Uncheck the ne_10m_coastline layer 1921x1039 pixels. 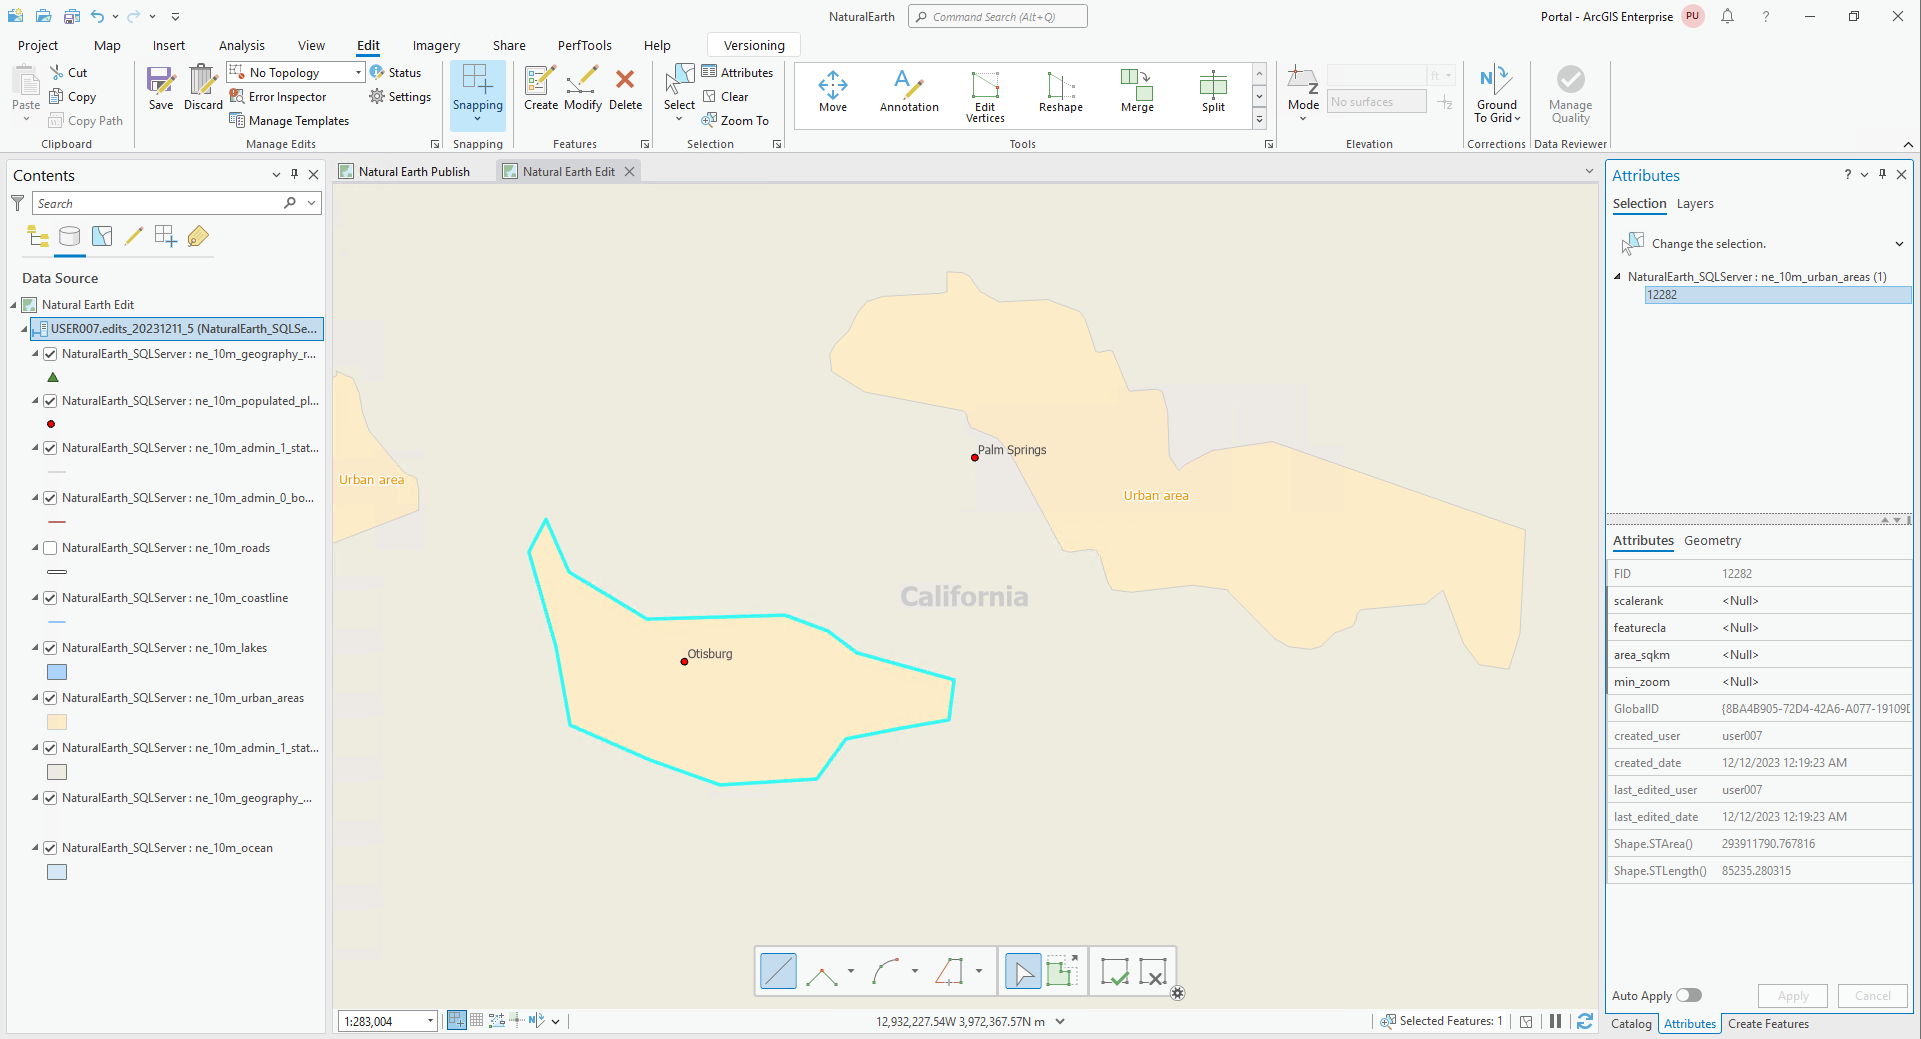(50, 598)
